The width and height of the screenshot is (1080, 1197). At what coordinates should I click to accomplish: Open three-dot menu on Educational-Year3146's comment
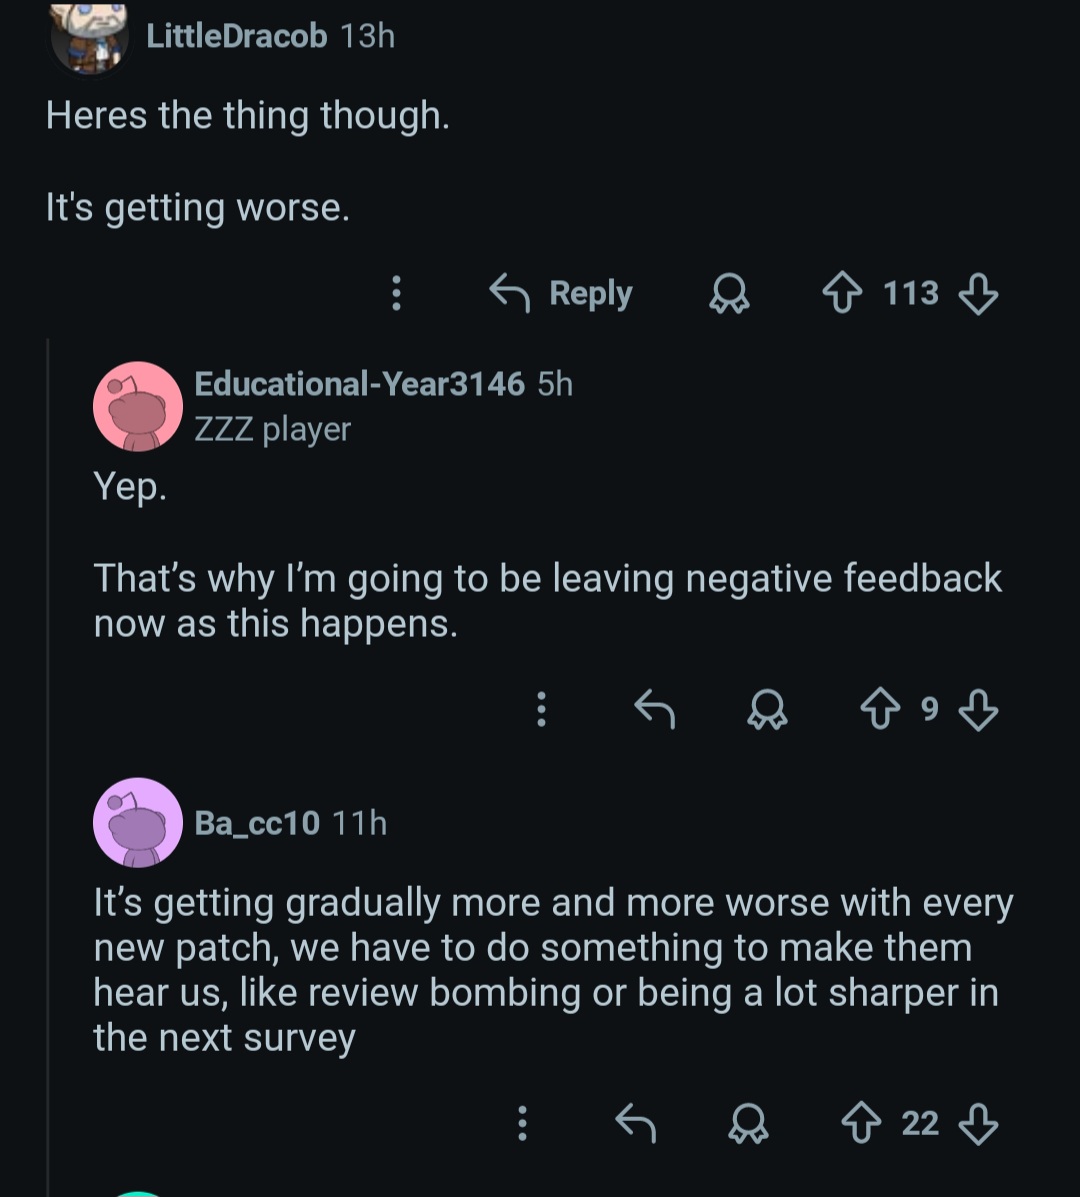pos(541,709)
